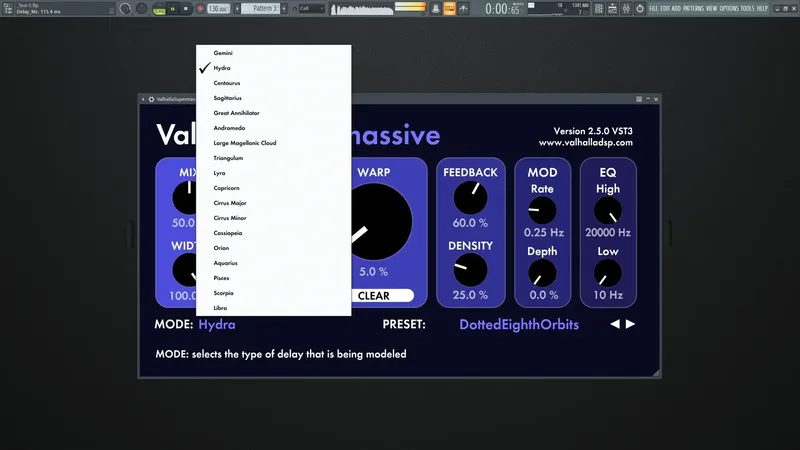Choose Cirrus Major mode
This screenshot has width=800, height=450.
coord(273,203)
